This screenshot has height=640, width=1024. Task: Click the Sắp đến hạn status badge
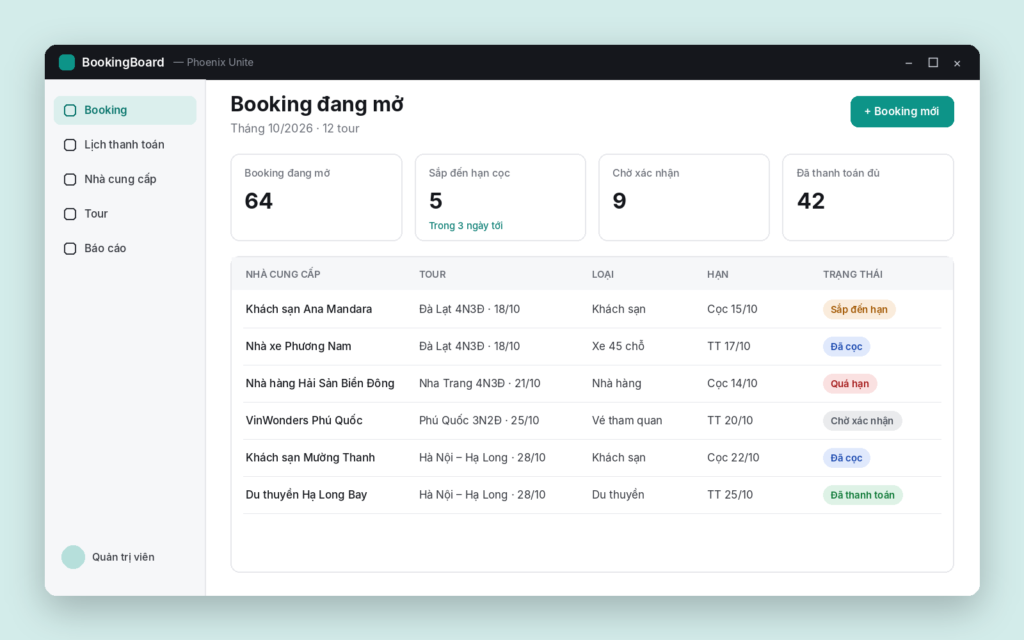click(x=859, y=310)
